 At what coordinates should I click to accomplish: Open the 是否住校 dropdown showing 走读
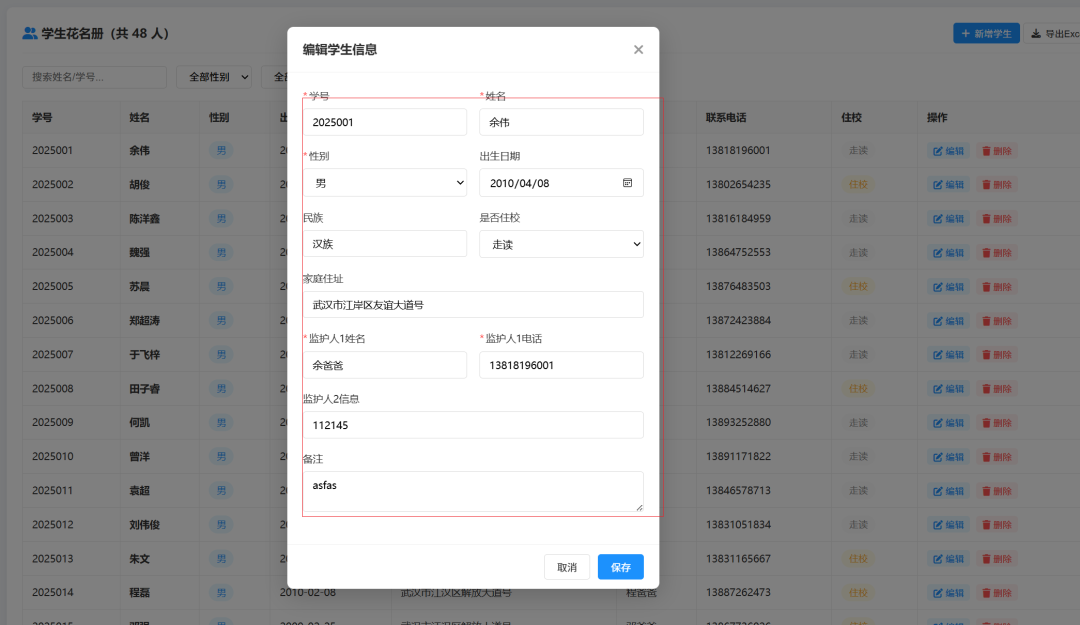[x=561, y=244]
